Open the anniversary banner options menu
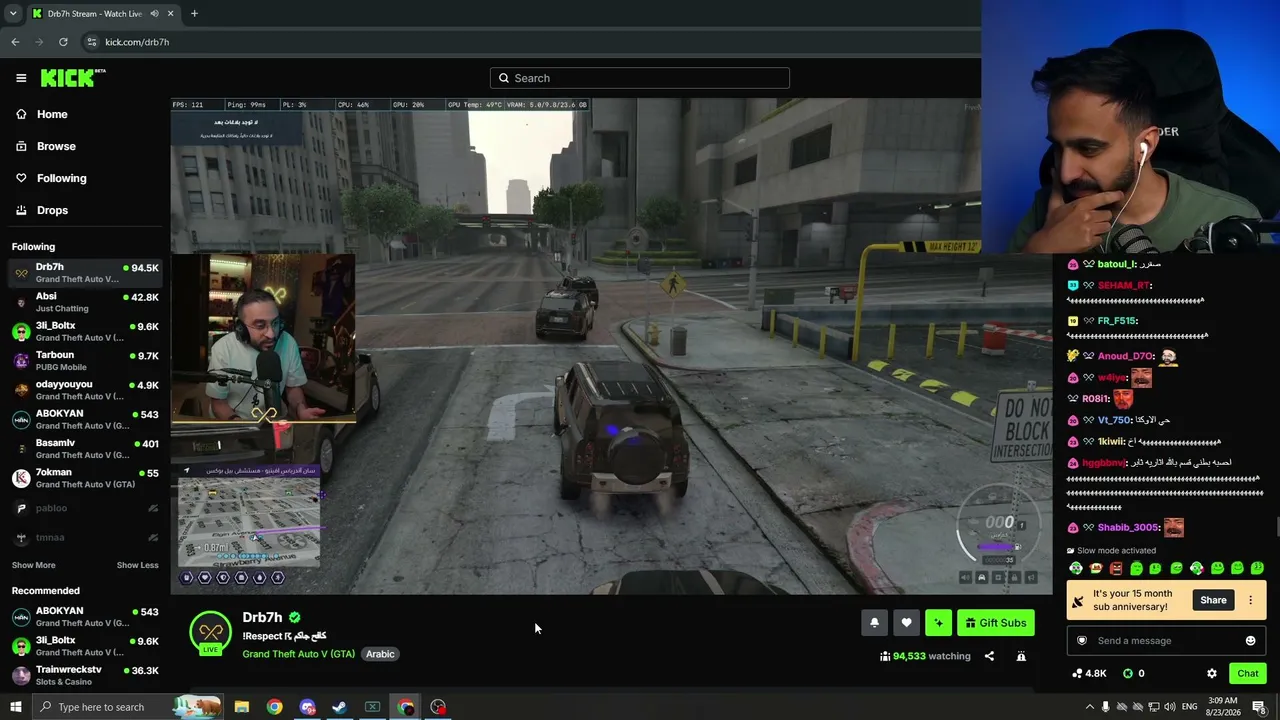Image resolution: width=1280 pixels, height=720 pixels. (x=1250, y=600)
